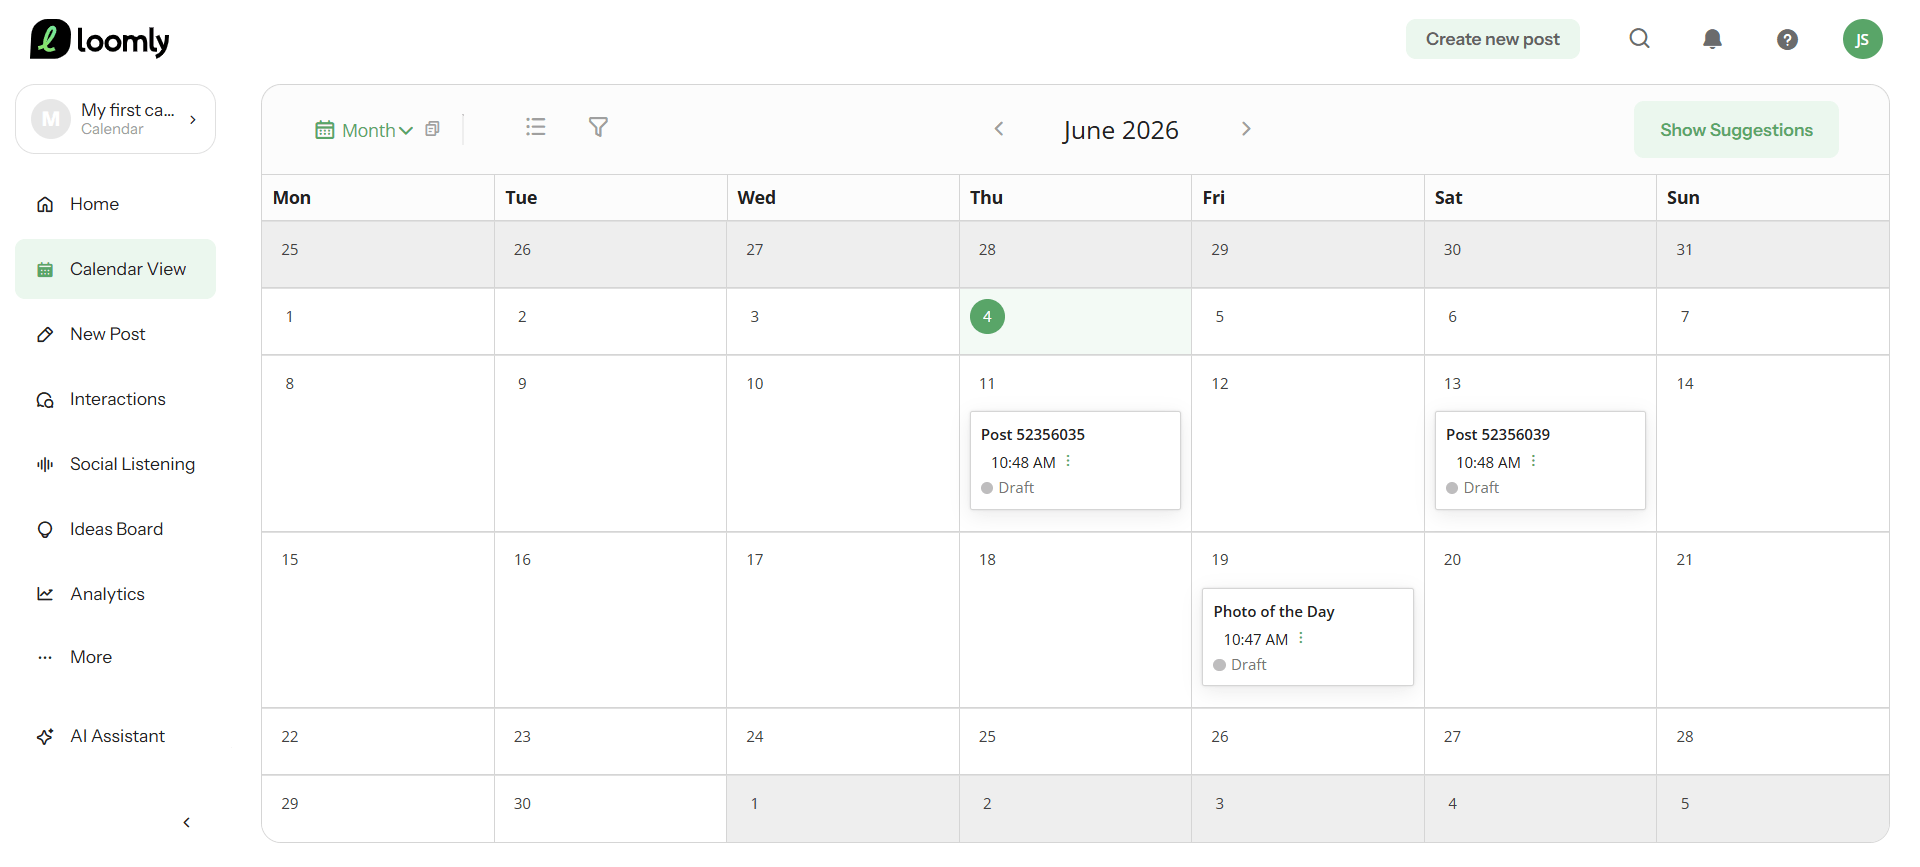The height and width of the screenshot is (867, 1920).
Task: Open Photo of the Day options dots
Action: tap(1300, 638)
